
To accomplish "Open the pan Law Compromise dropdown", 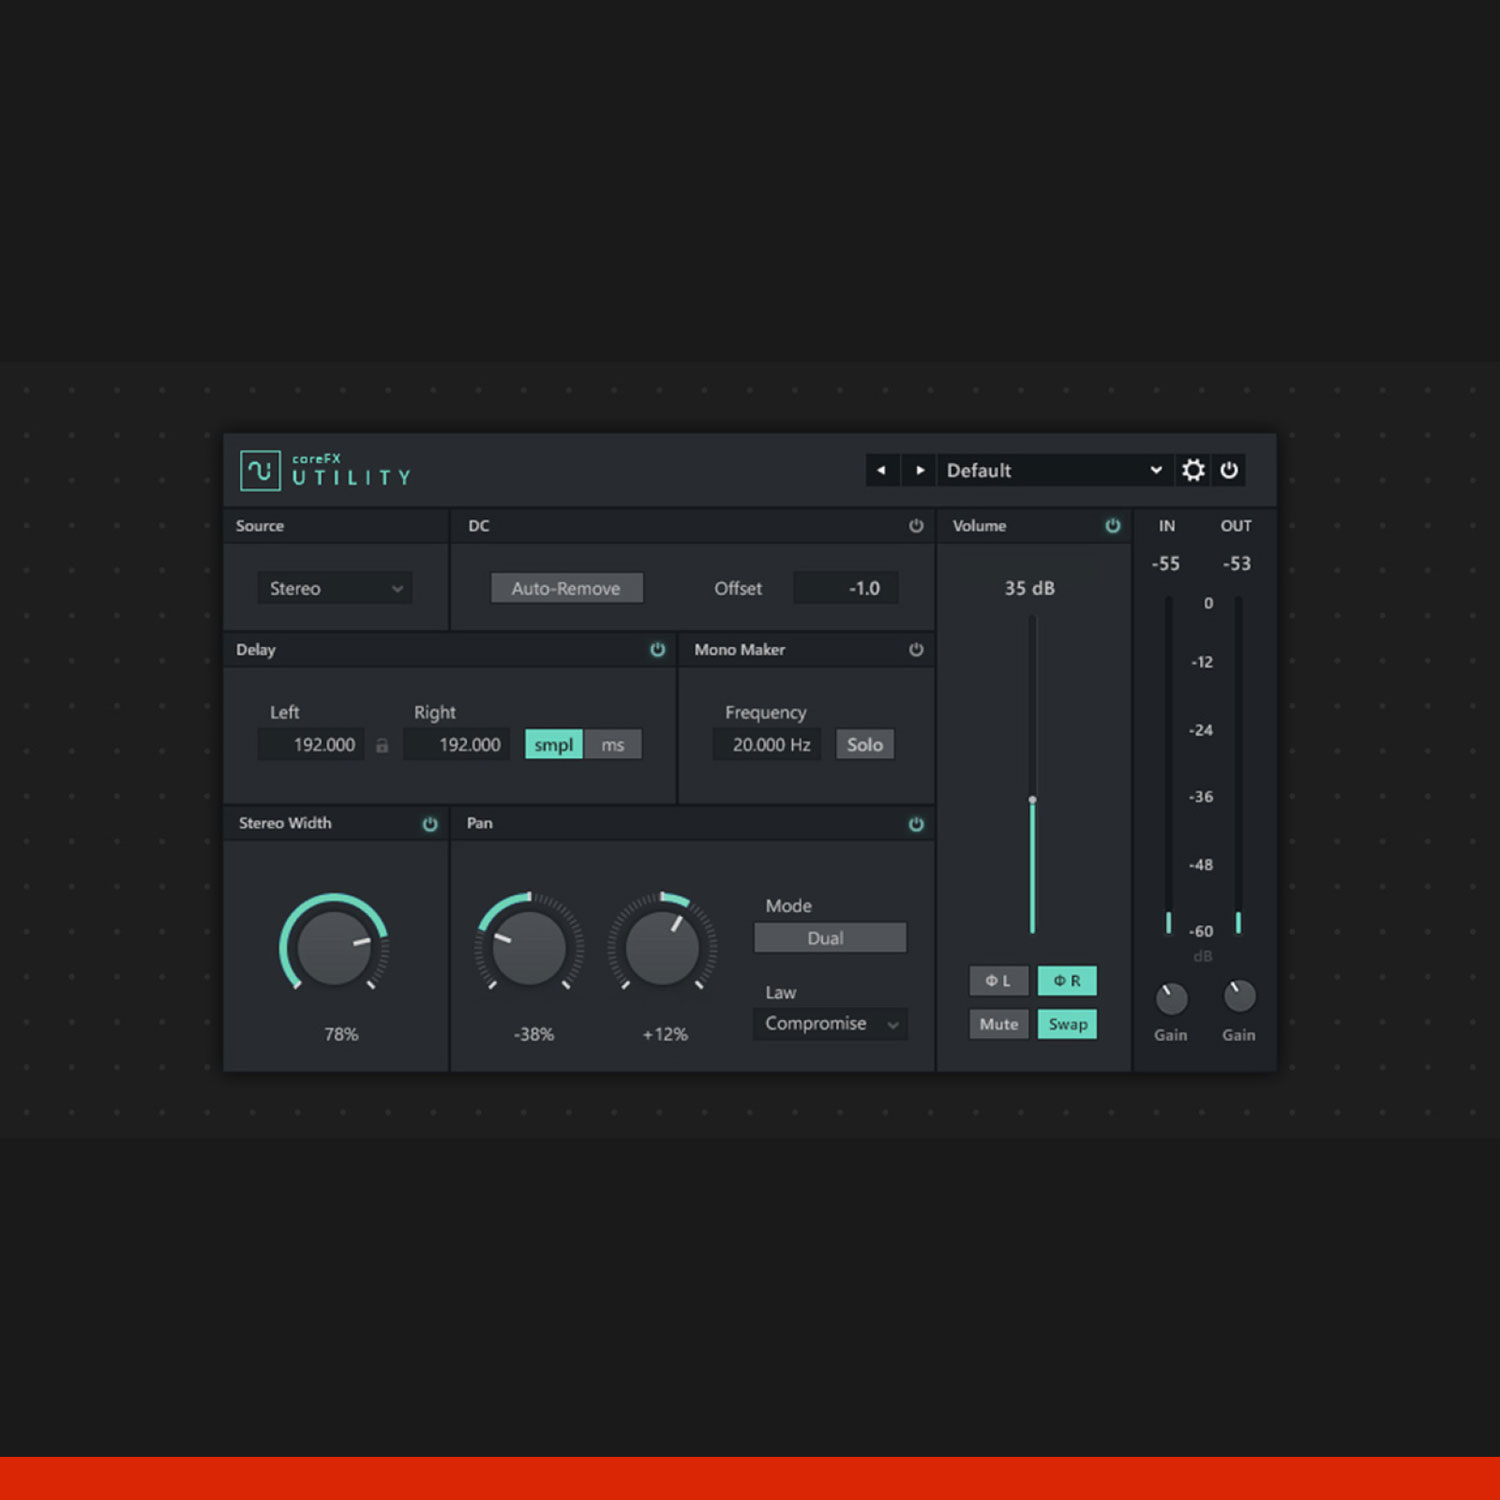I will coord(829,1024).
